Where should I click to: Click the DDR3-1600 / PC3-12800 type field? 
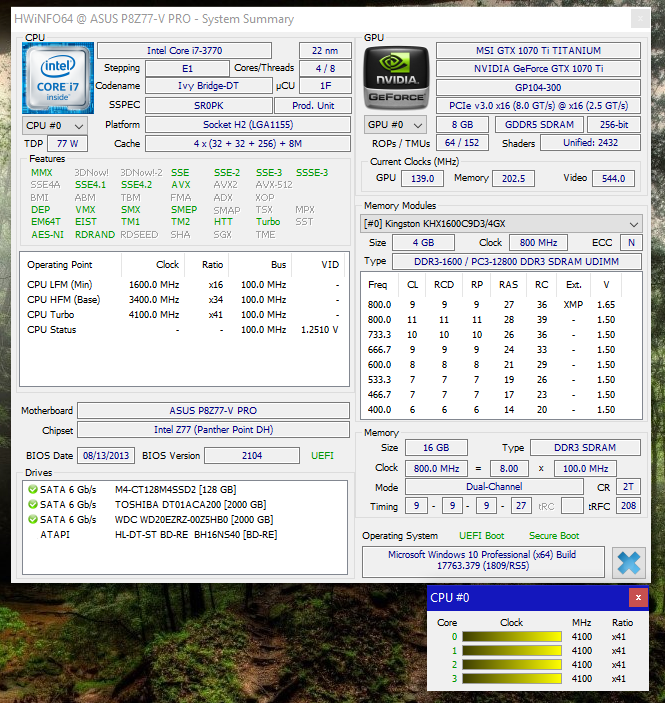517,261
